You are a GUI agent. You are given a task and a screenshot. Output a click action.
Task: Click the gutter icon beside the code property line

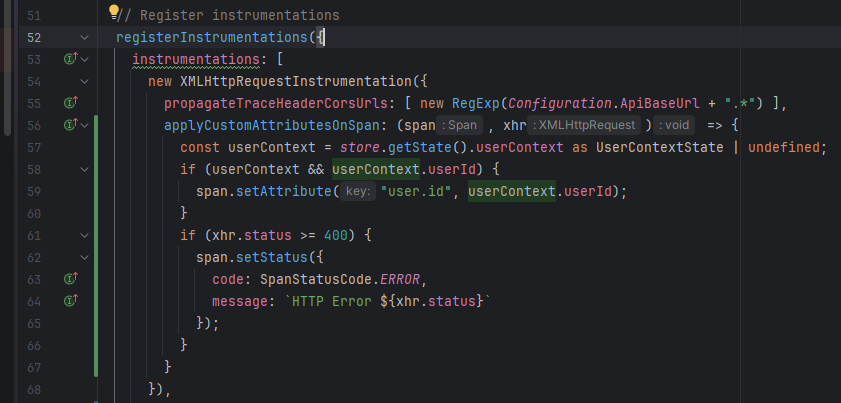(70, 279)
